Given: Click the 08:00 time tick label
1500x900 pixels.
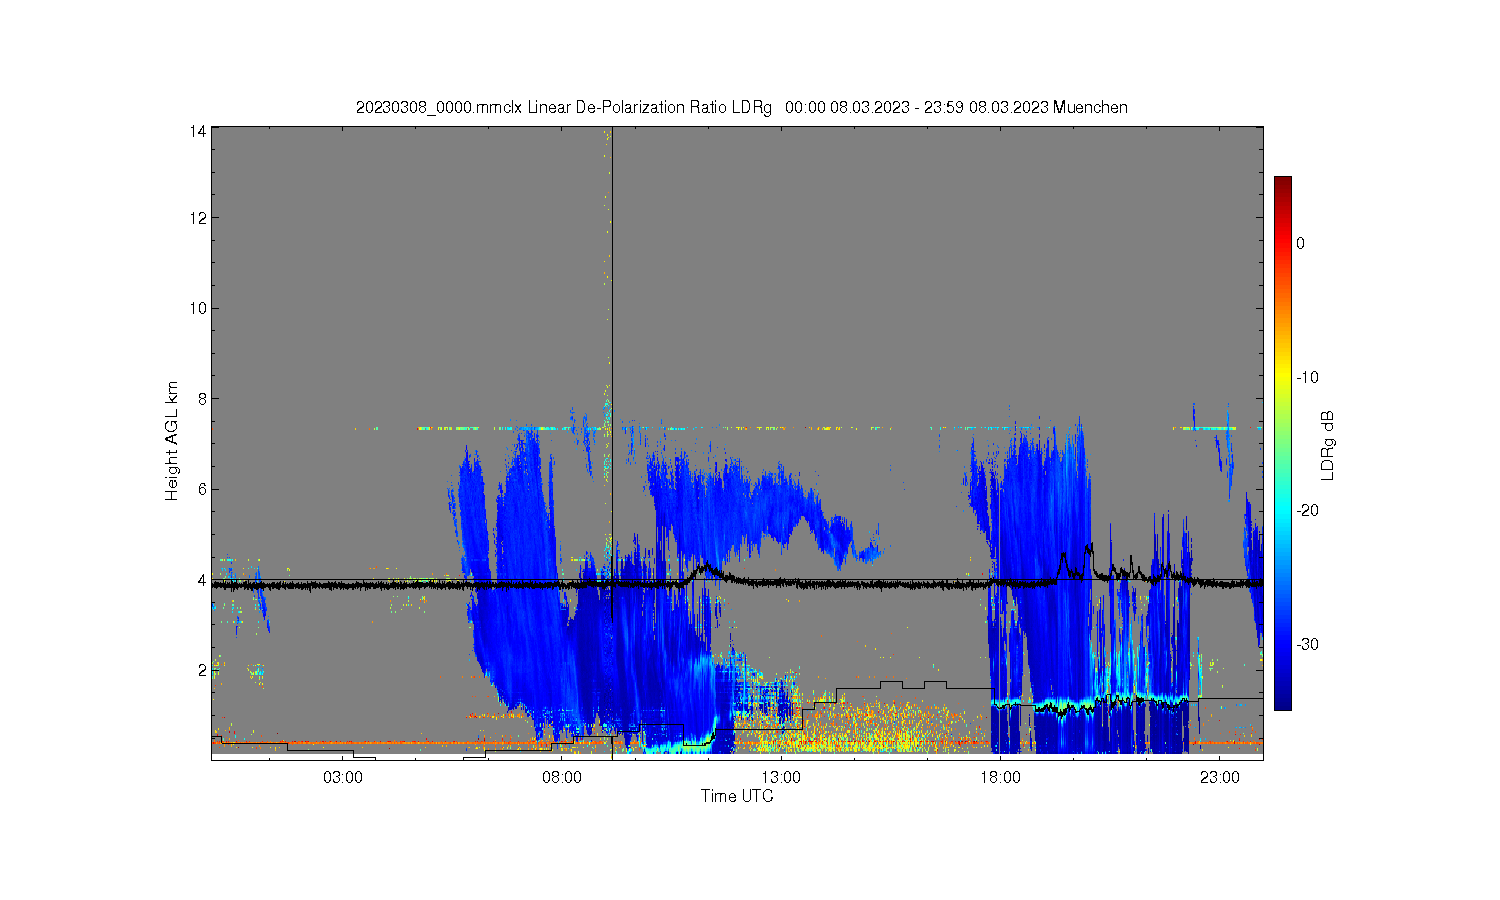Looking at the screenshot, I should coord(562,778).
